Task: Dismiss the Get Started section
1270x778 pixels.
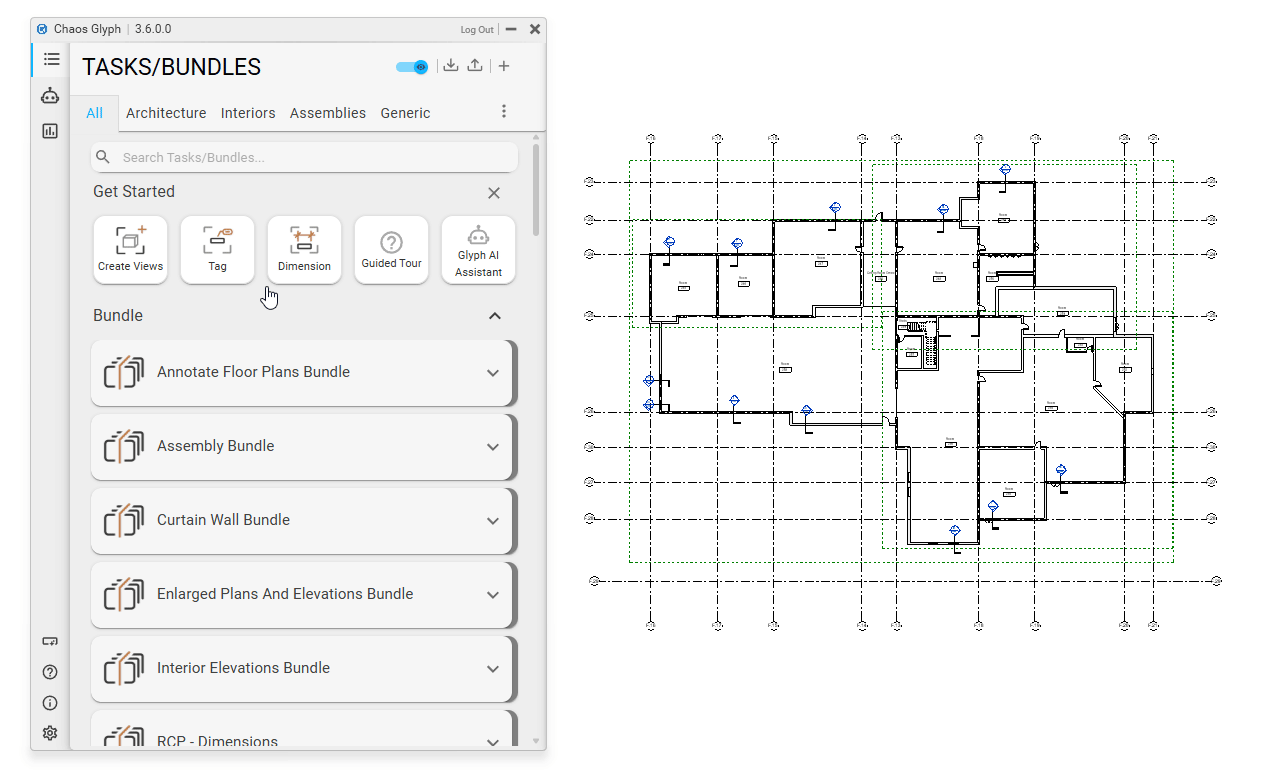Action: 494,193
